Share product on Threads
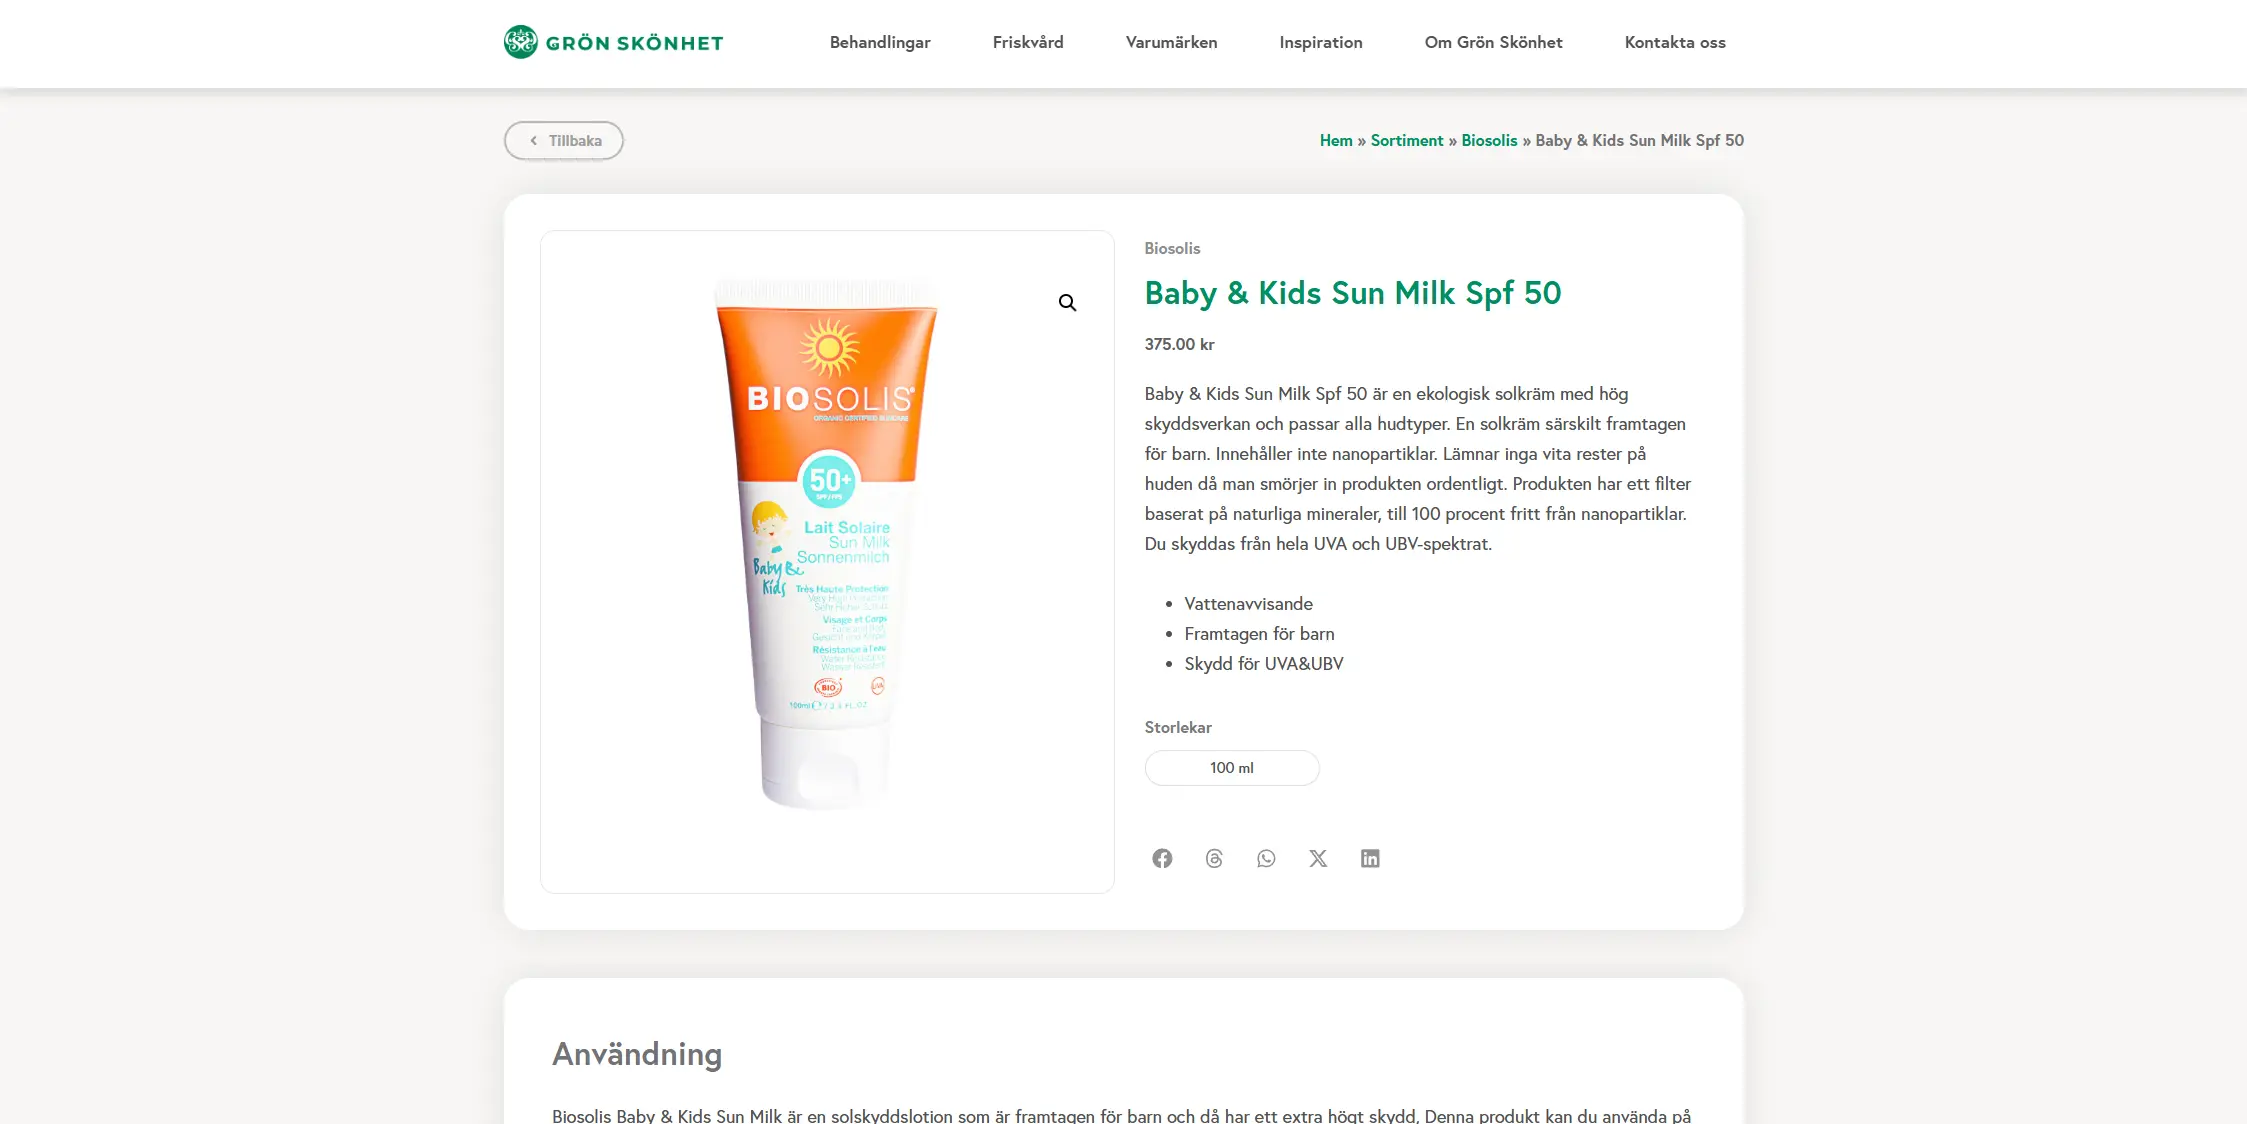The image size is (2247, 1124). tap(1214, 858)
